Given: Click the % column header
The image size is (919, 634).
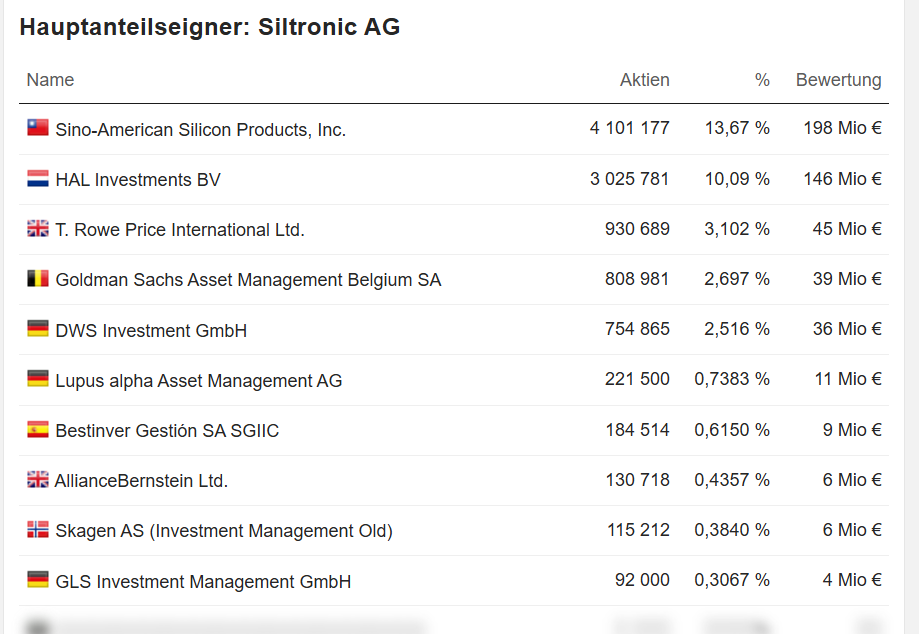Looking at the screenshot, I should (762, 80).
